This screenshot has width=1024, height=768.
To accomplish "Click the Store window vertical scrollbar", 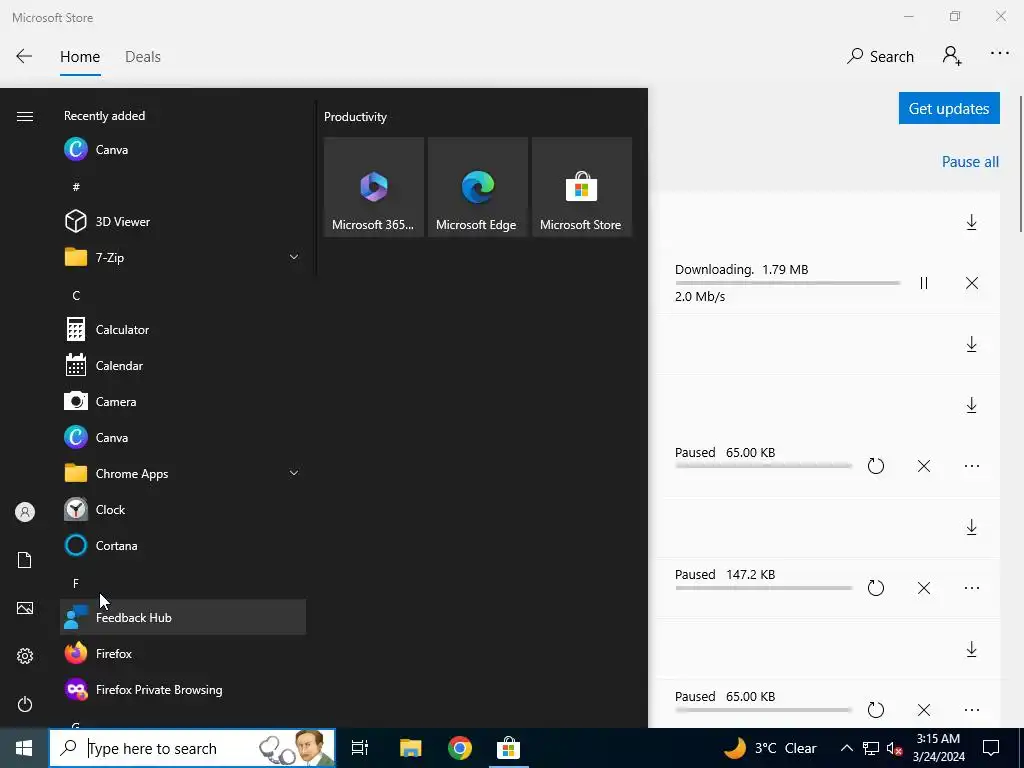I will tap(1021, 163).
